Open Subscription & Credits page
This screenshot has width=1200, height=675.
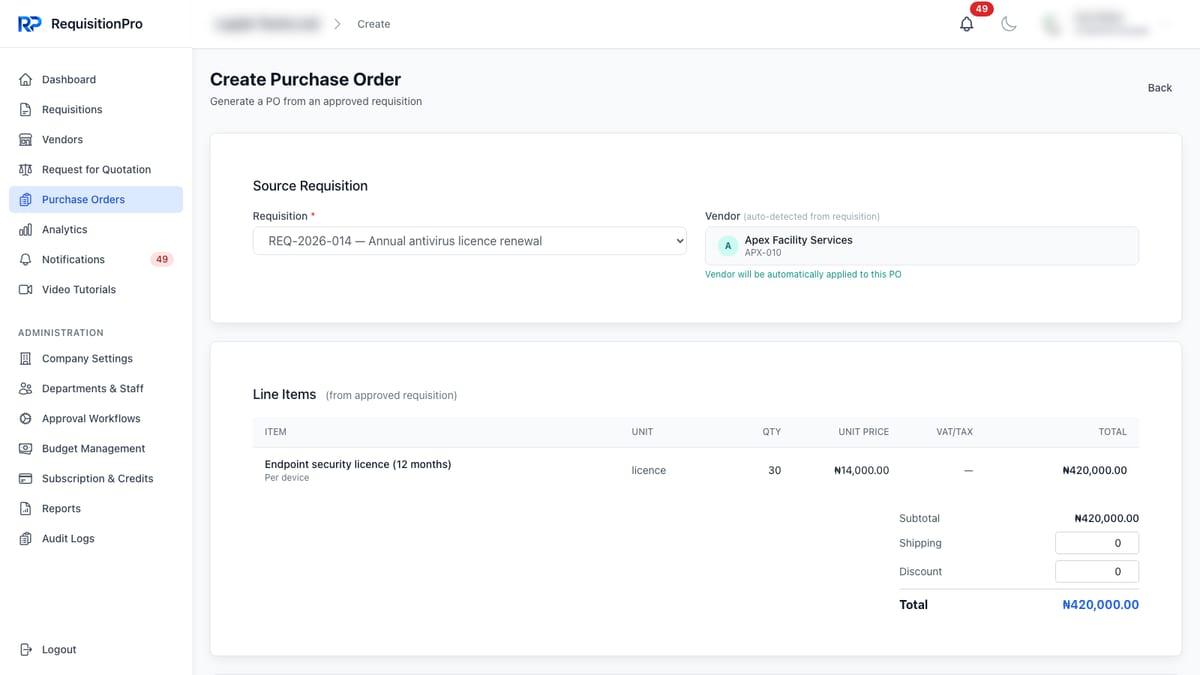click(96, 479)
